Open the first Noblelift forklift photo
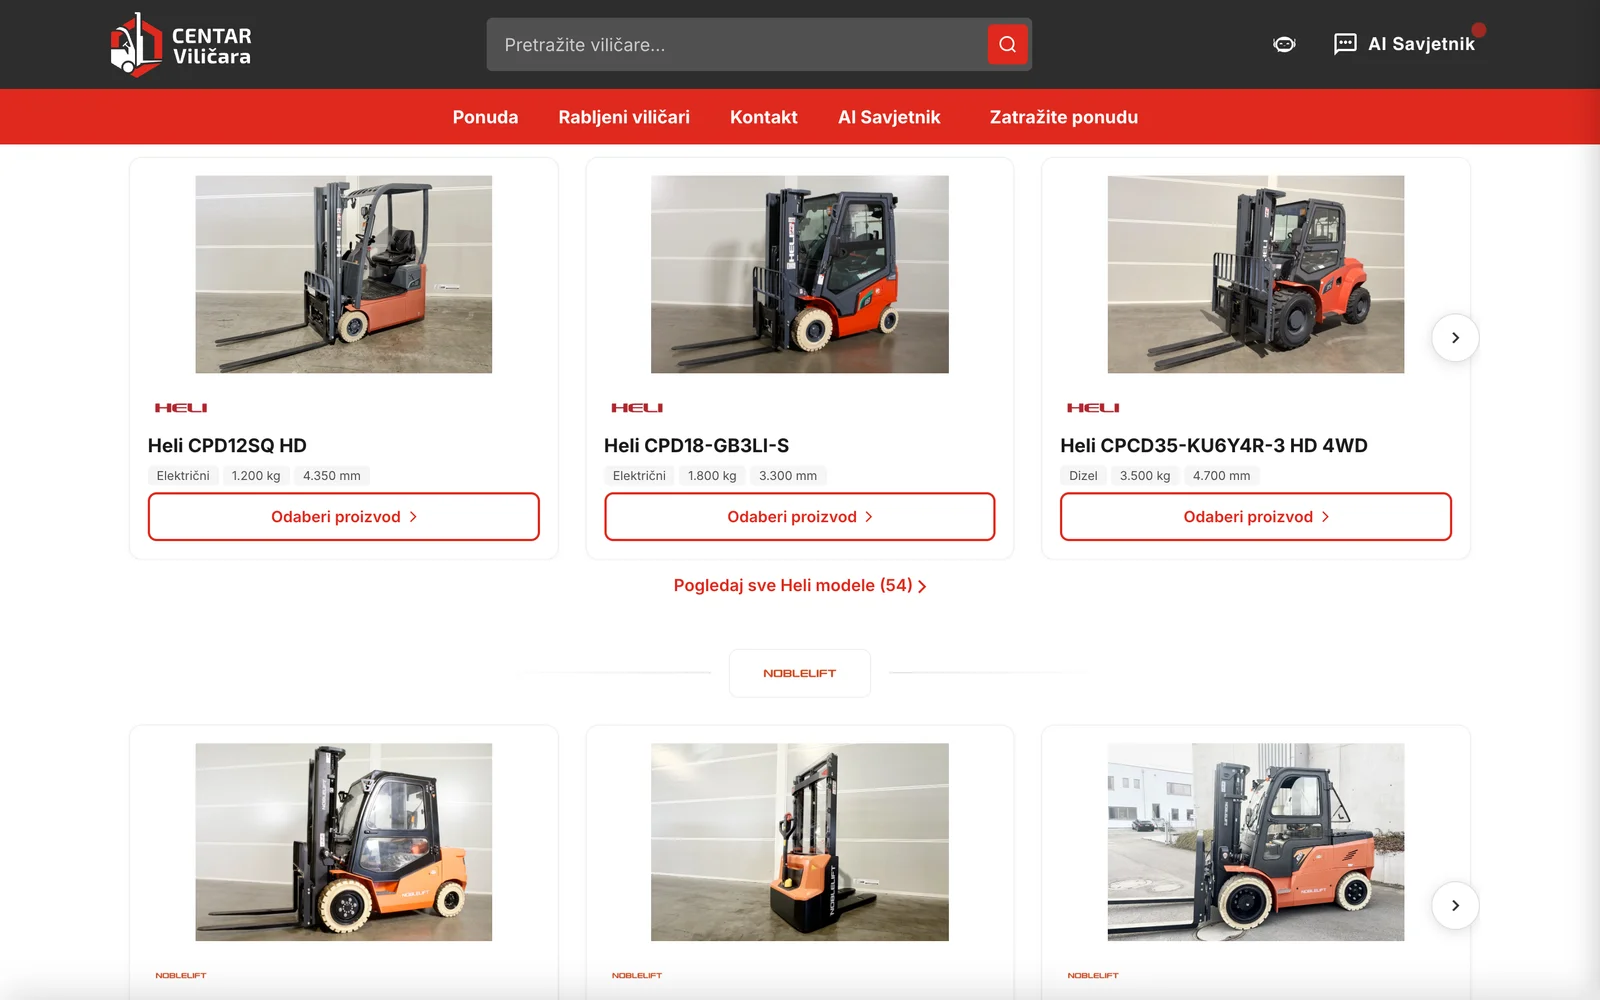This screenshot has width=1600, height=1000. [x=344, y=842]
